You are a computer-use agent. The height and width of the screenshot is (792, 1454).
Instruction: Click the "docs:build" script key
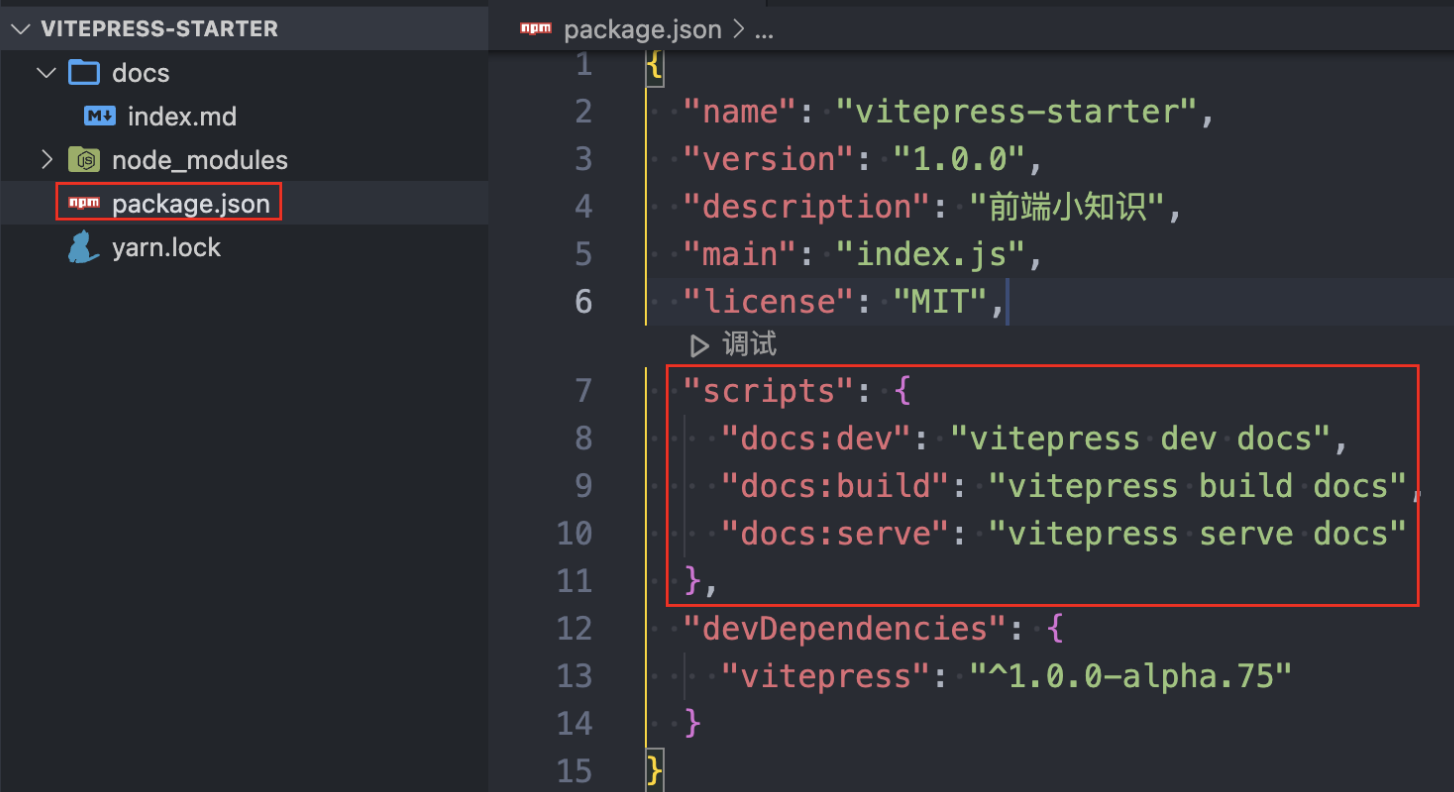coord(836,486)
